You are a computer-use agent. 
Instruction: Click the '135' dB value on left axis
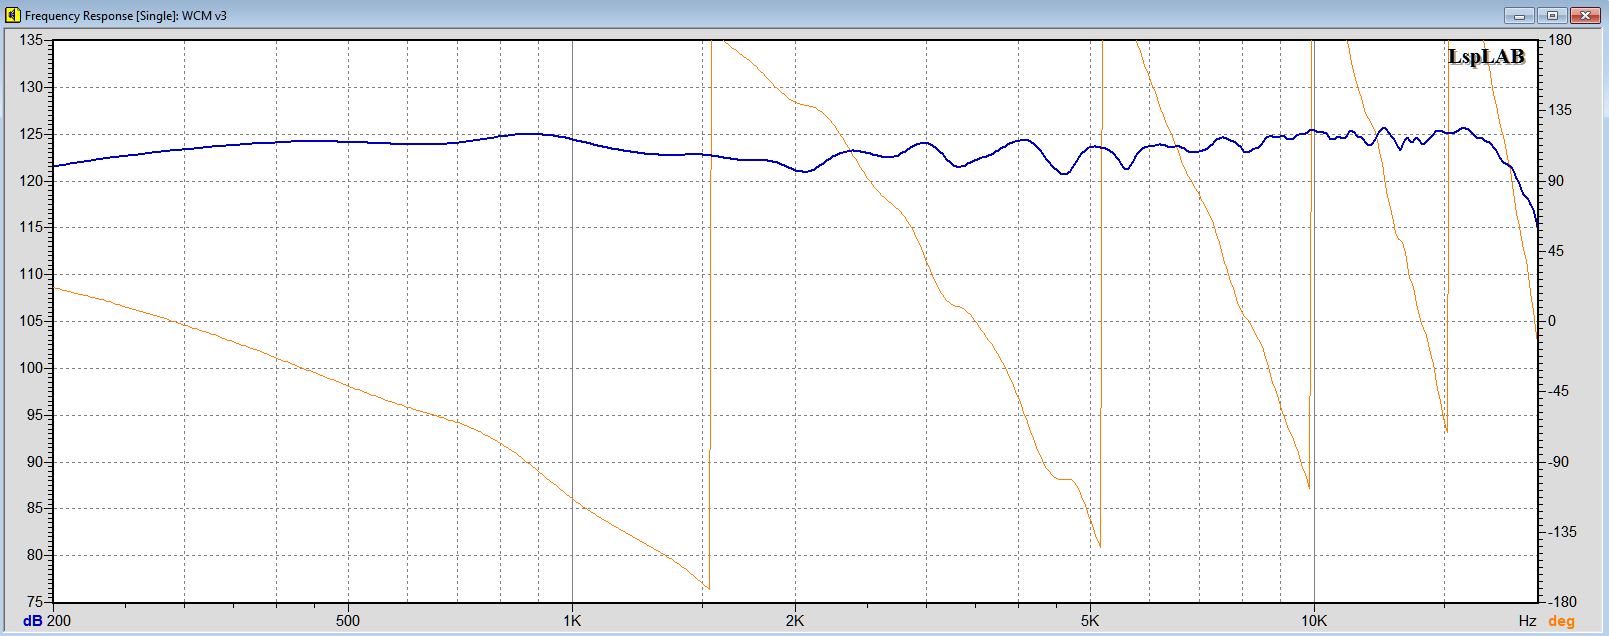click(31, 40)
